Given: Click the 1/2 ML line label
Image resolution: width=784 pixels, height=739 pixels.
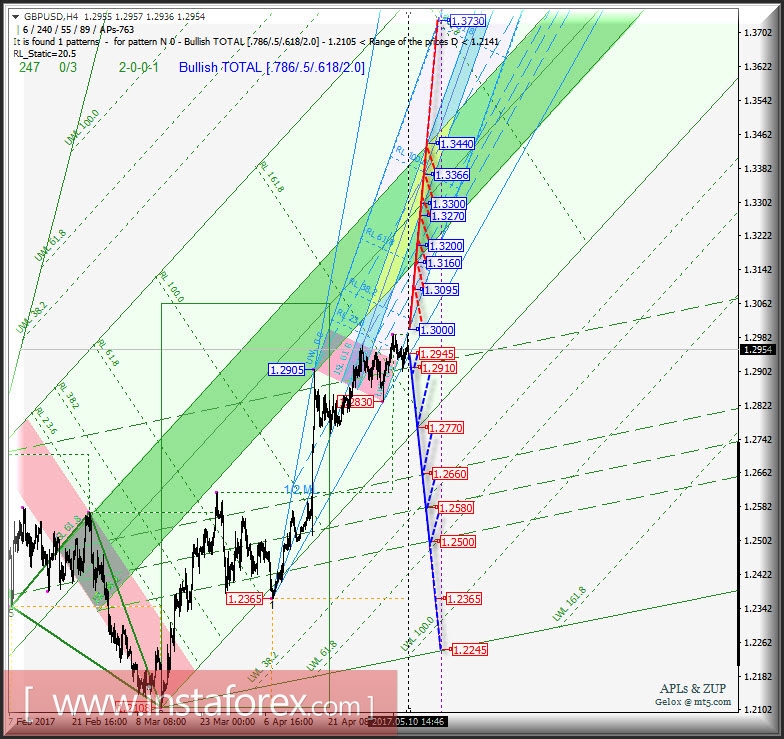Looking at the screenshot, I should tap(300, 490).
